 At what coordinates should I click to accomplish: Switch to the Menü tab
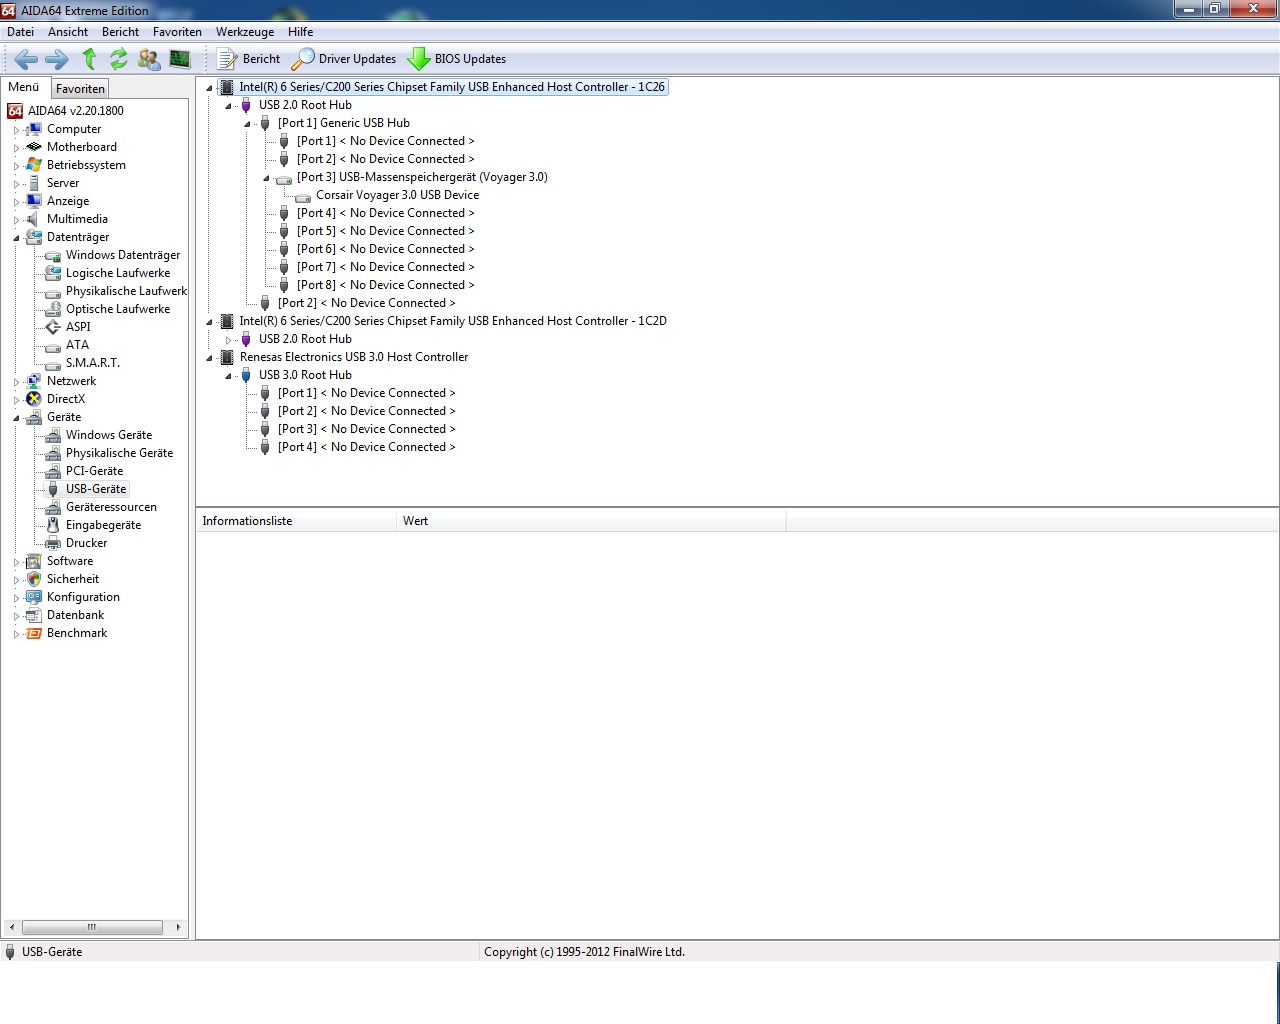[x=24, y=87]
